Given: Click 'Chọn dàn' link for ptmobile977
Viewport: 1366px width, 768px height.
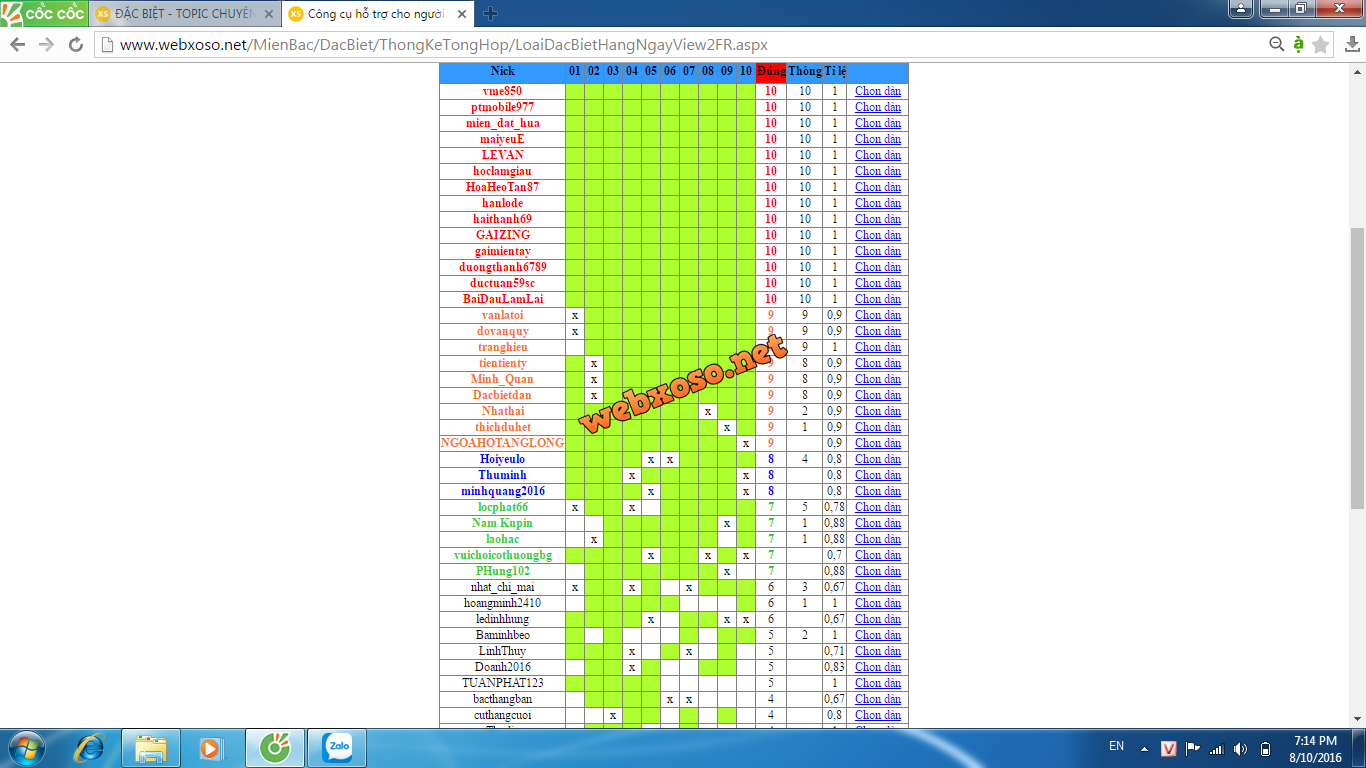Looking at the screenshot, I should tap(877, 107).
